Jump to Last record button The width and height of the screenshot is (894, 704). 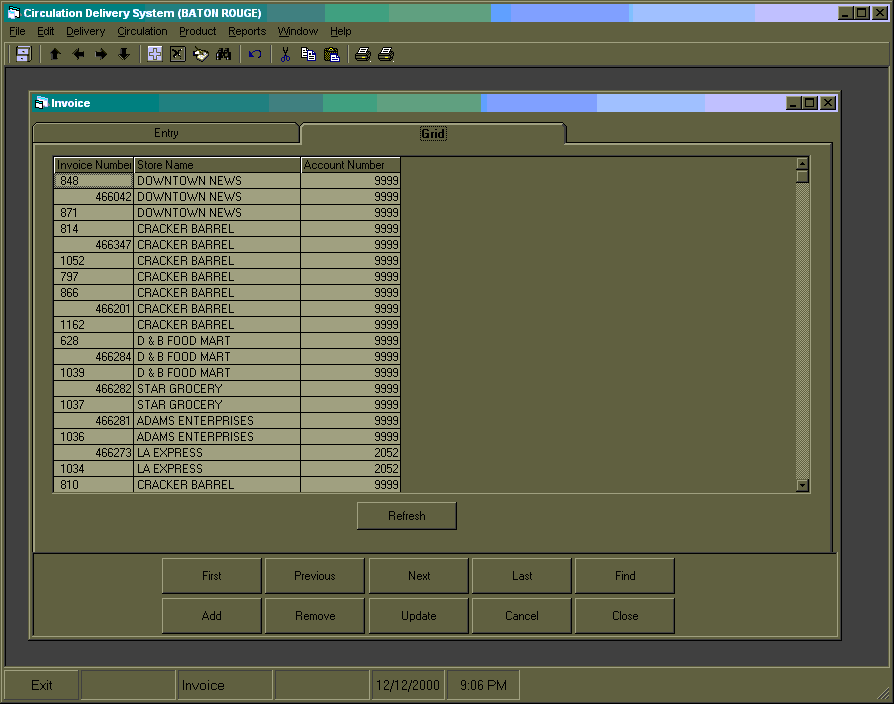(522, 576)
